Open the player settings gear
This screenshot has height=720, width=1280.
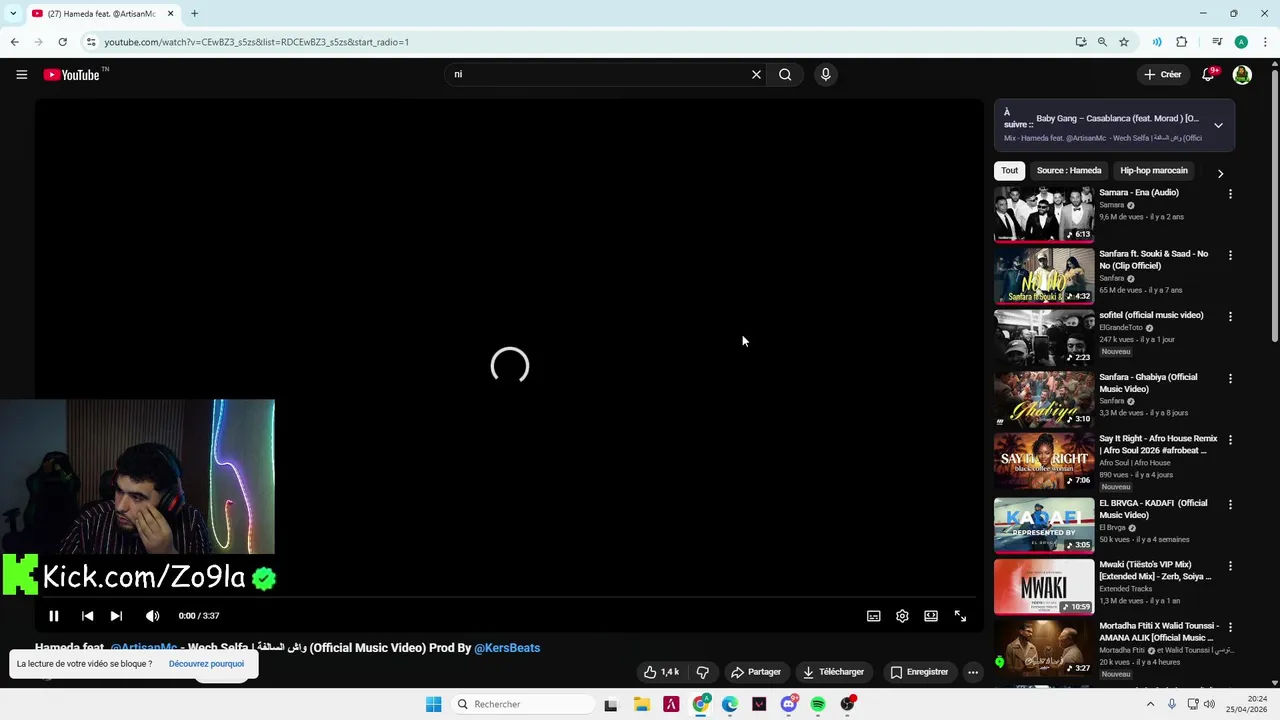pyautogui.click(x=902, y=616)
